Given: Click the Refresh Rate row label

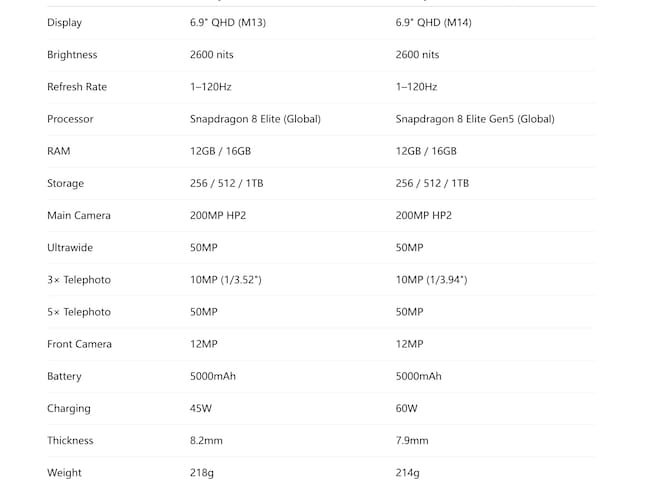Looking at the screenshot, I should (76, 87).
